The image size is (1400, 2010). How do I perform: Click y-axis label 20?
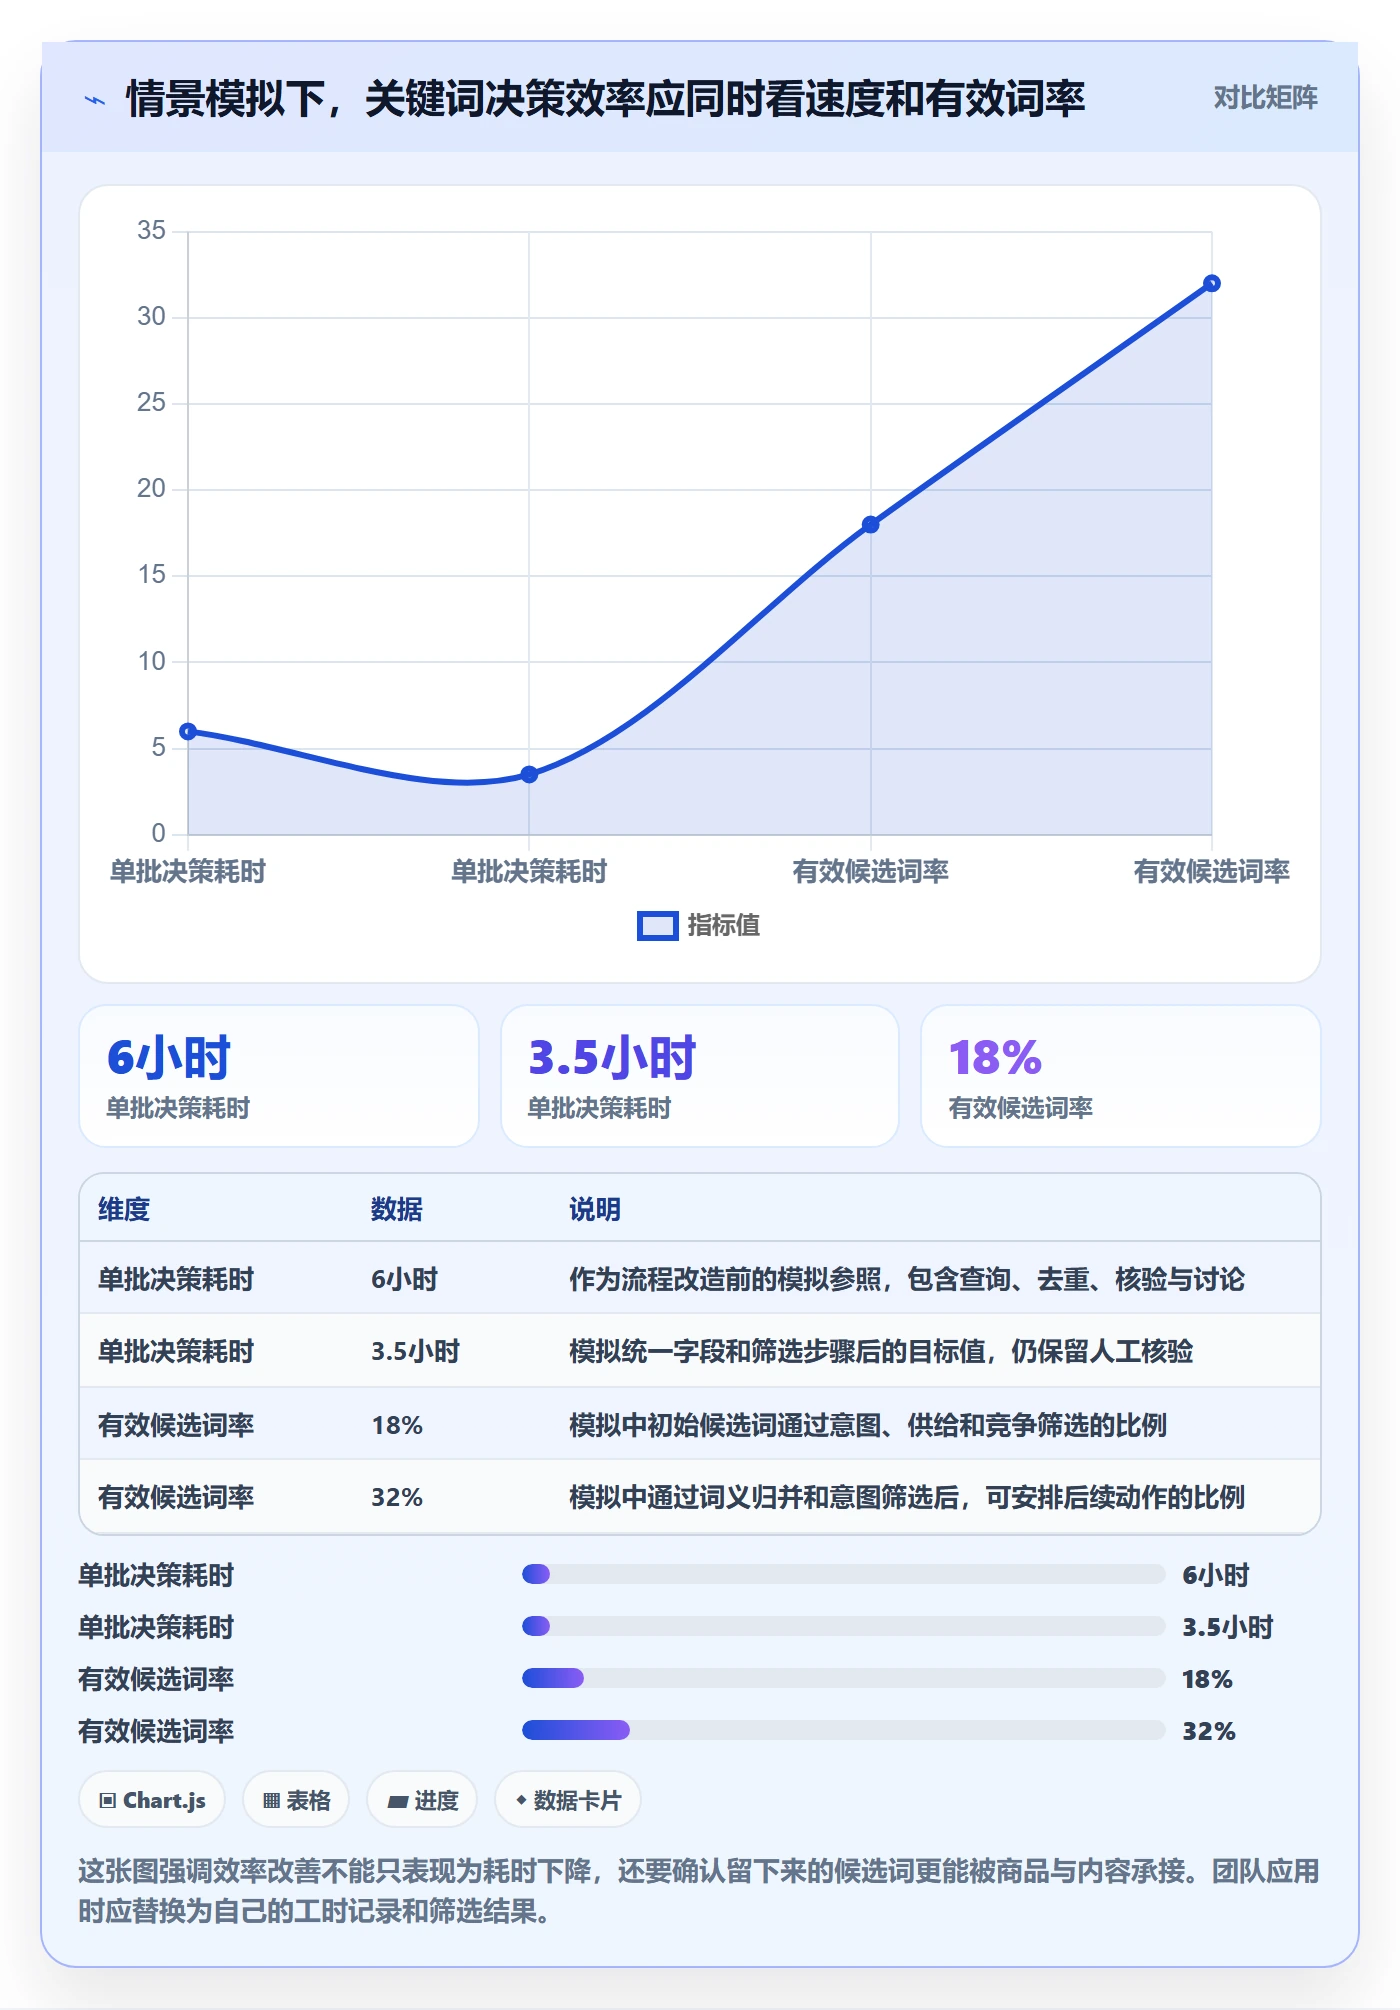coord(152,489)
